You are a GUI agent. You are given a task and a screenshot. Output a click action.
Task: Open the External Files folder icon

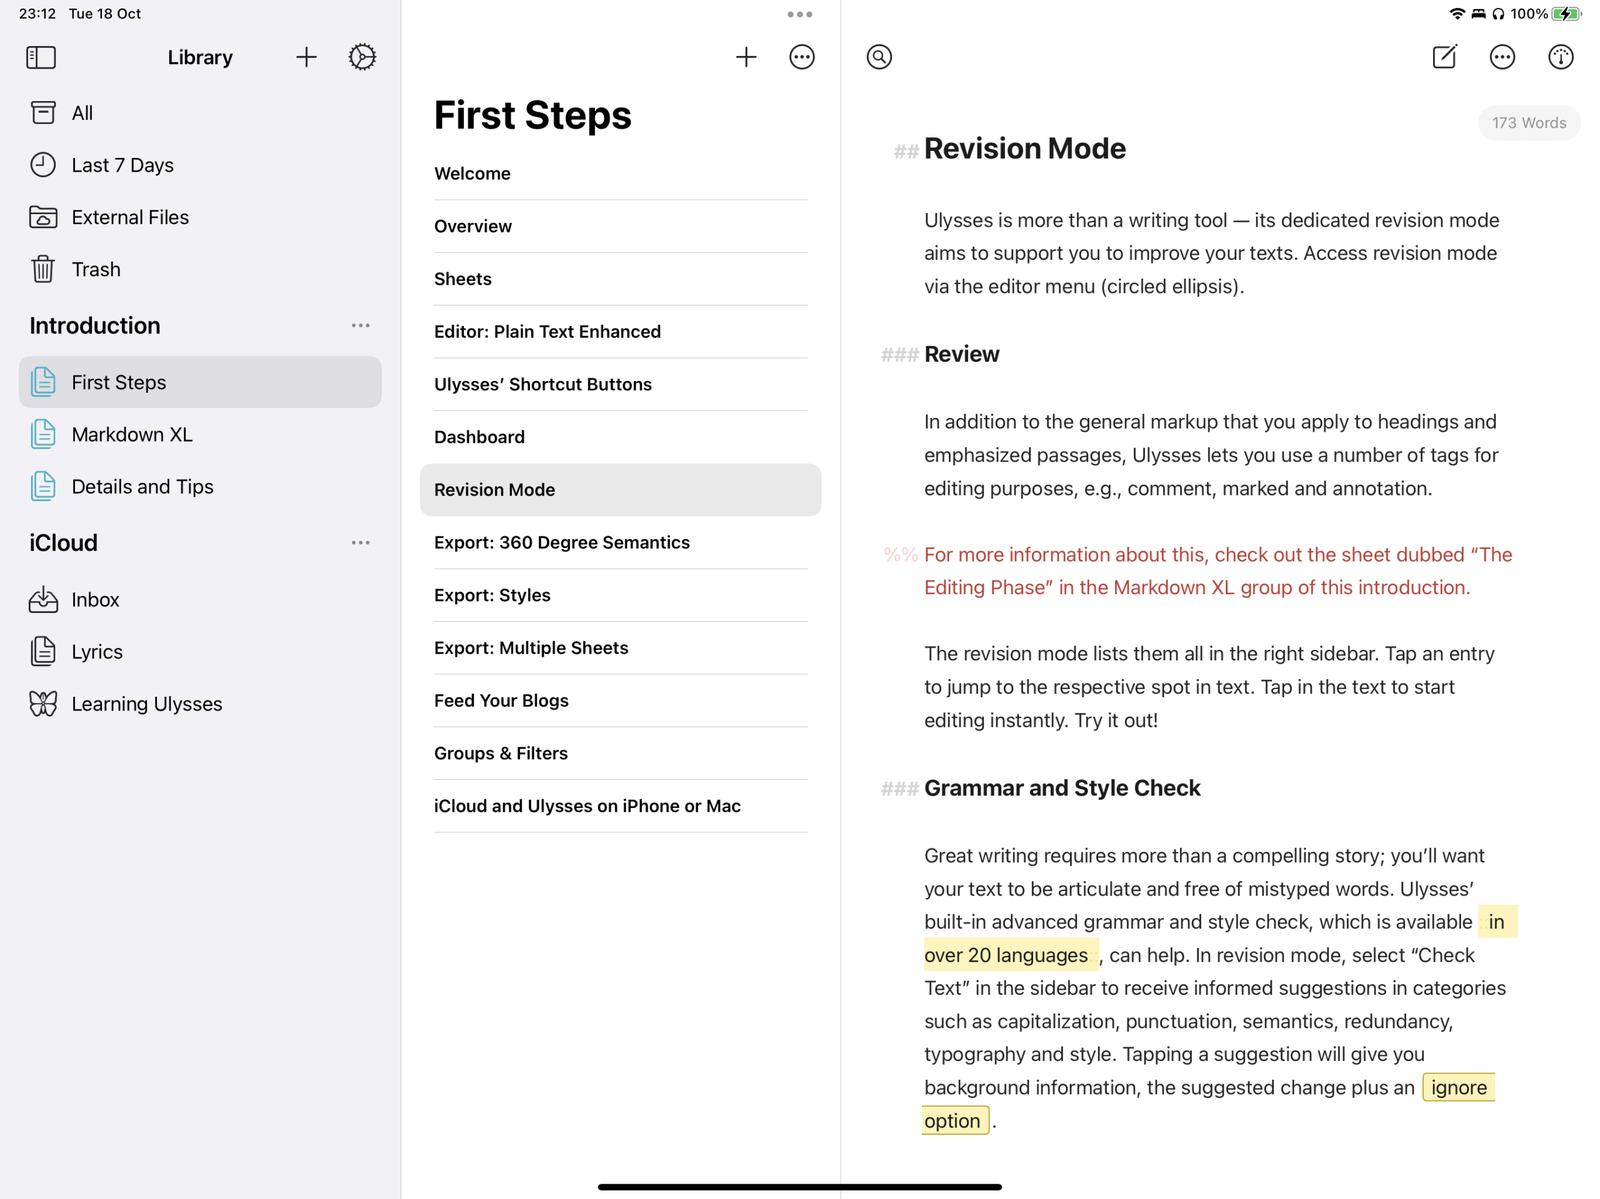43,217
